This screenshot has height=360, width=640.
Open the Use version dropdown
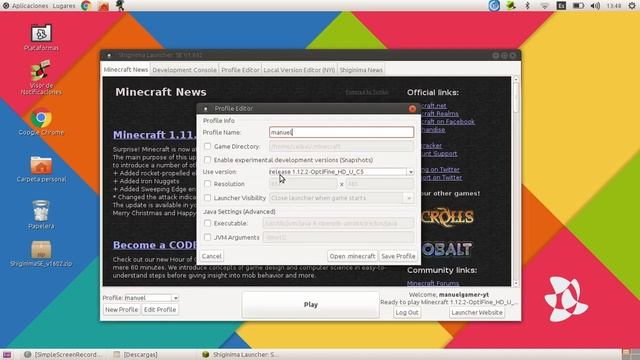pos(341,172)
